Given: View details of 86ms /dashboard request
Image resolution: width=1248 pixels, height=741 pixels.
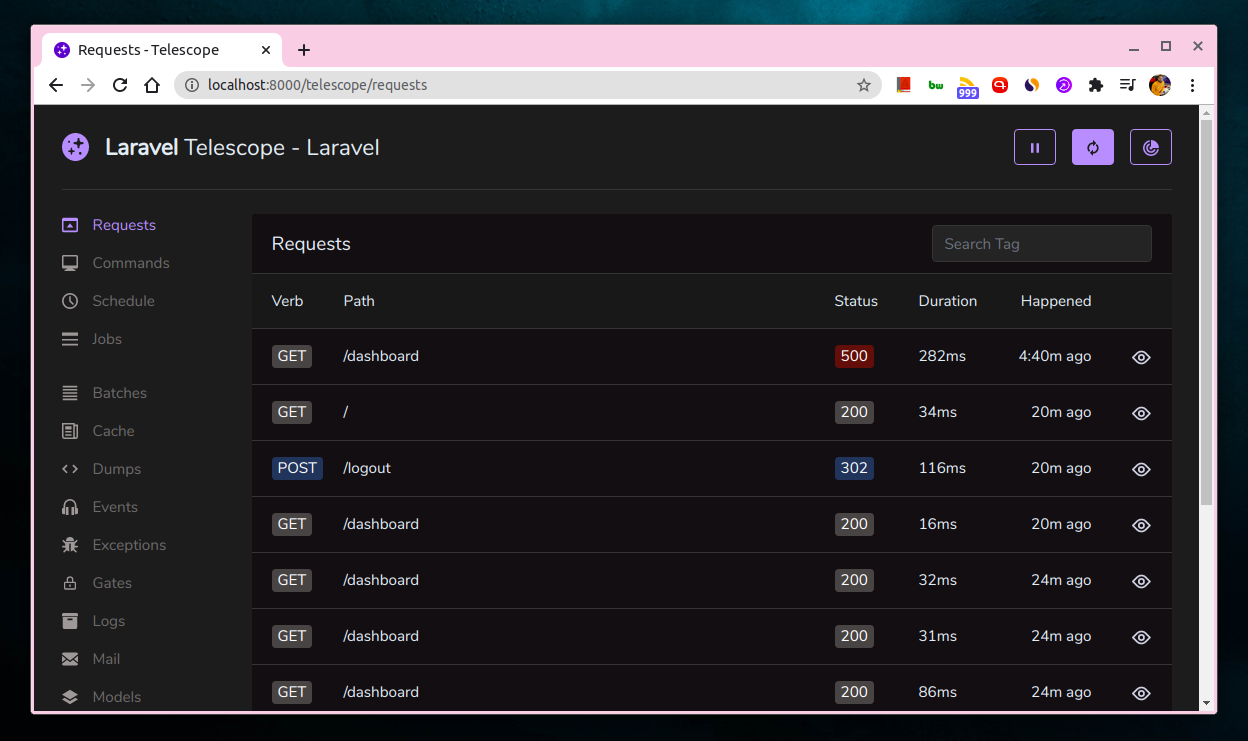Looking at the screenshot, I should click(1141, 693).
